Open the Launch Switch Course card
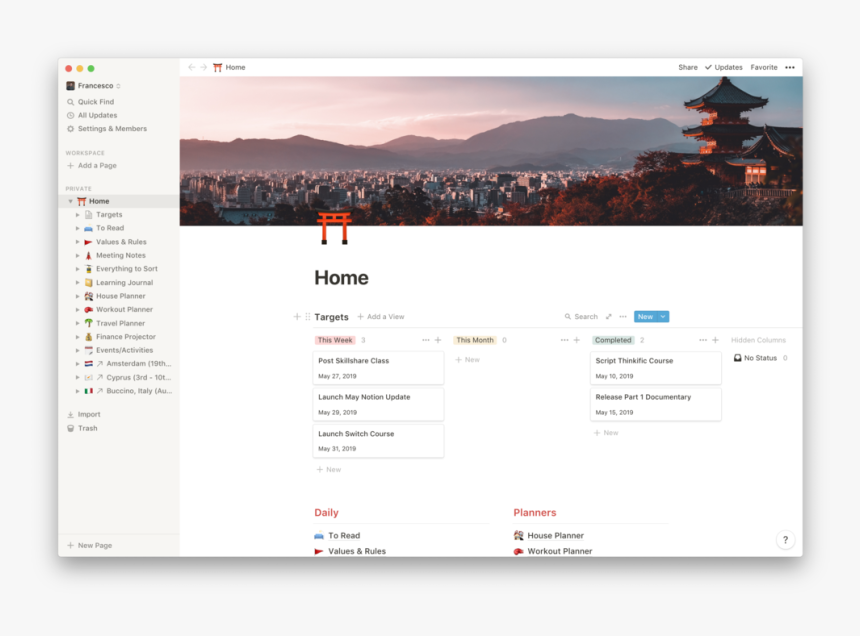 [x=378, y=441]
